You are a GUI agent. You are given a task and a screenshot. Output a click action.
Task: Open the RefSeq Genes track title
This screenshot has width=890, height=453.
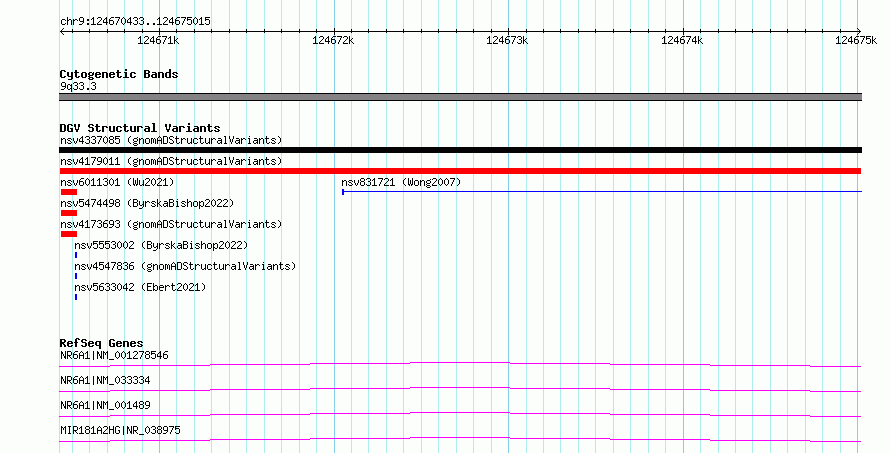(x=101, y=343)
